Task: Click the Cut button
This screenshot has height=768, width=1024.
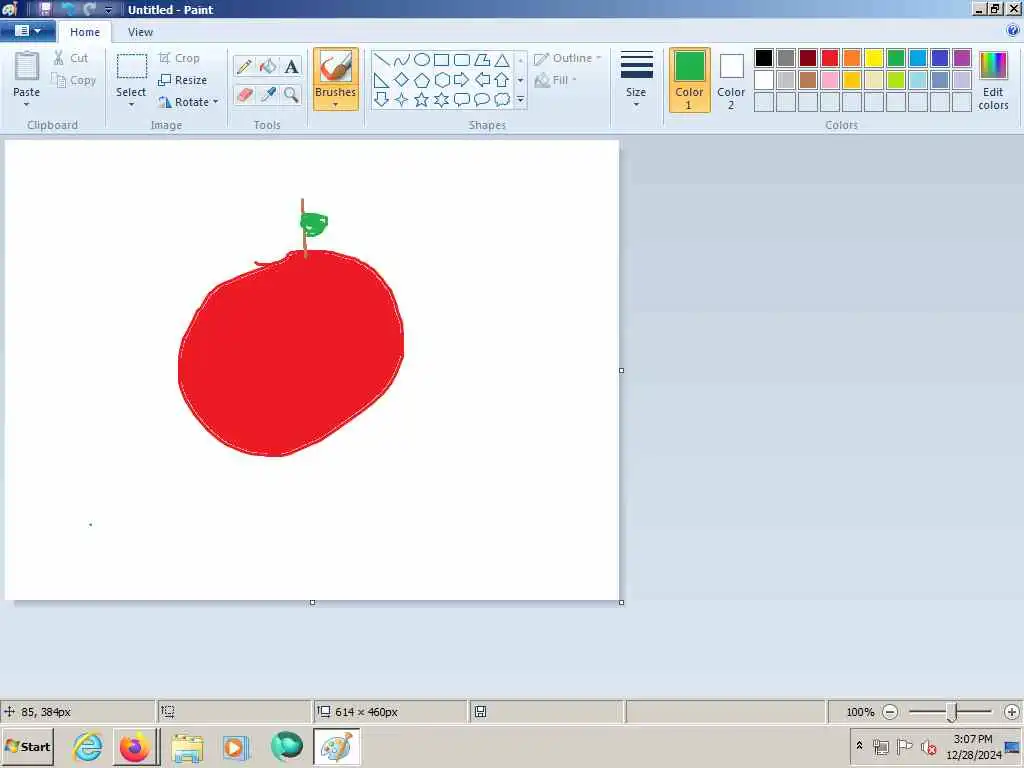Action: tap(71, 58)
